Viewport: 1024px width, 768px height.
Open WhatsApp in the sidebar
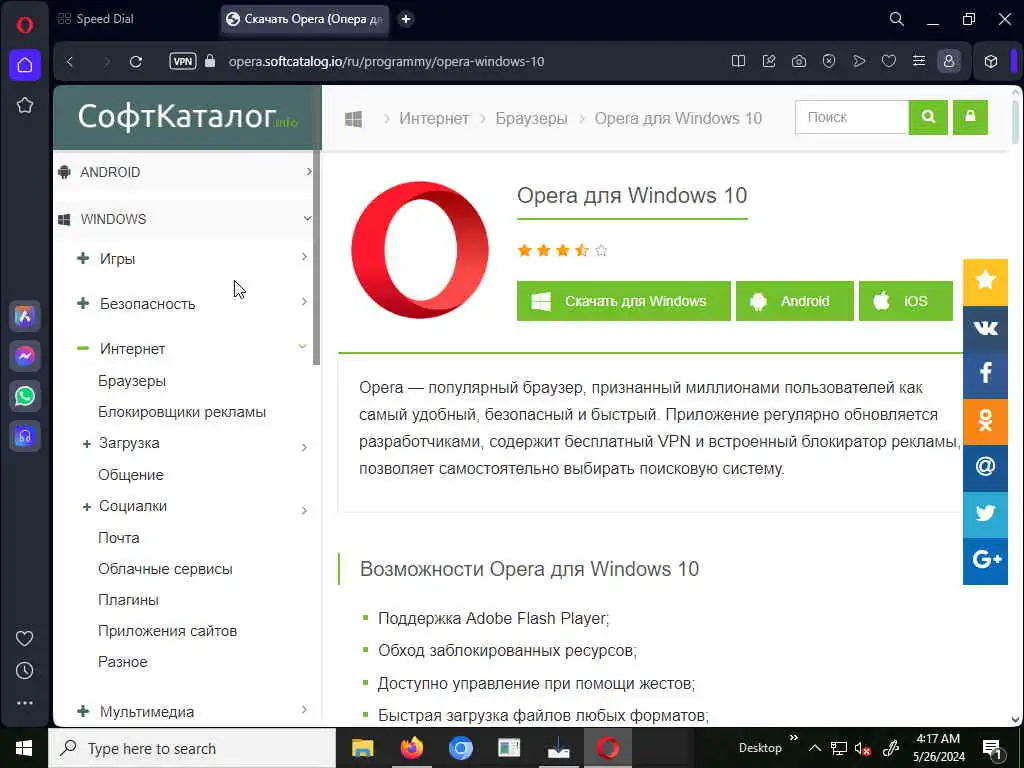tap(25, 396)
